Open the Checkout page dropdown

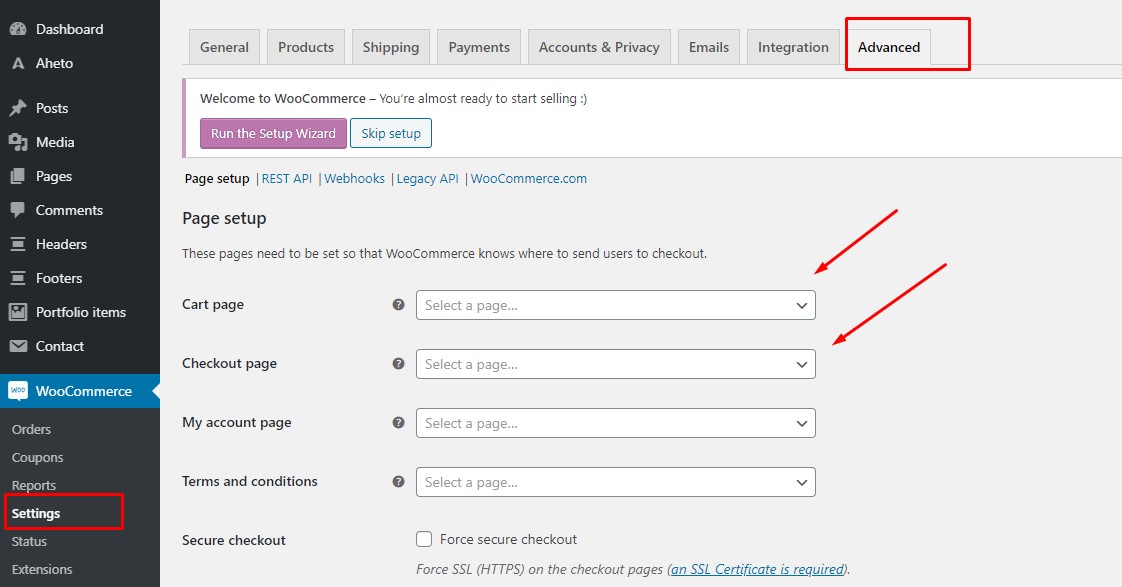615,364
